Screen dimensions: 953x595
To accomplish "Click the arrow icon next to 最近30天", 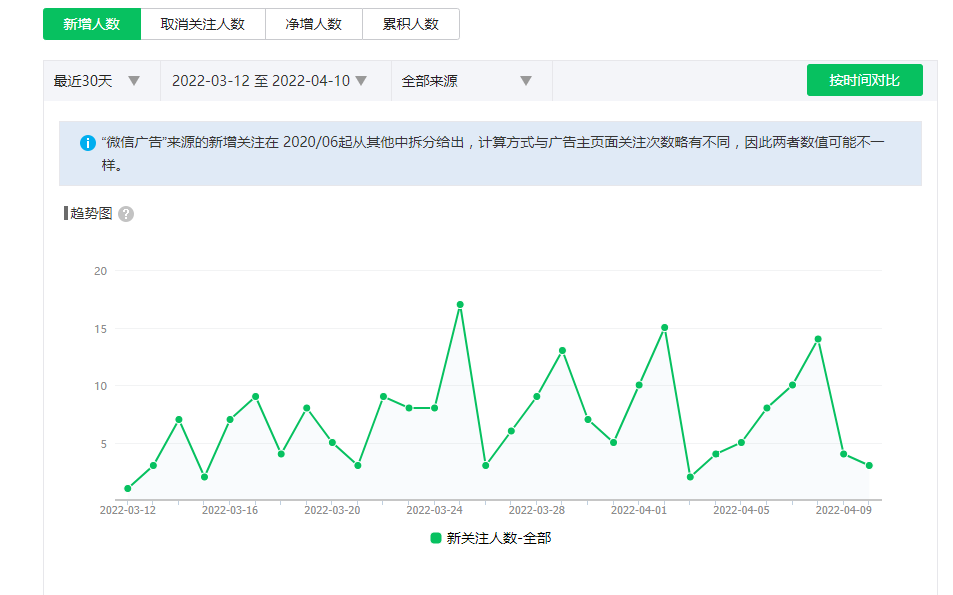I will click(x=134, y=81).
